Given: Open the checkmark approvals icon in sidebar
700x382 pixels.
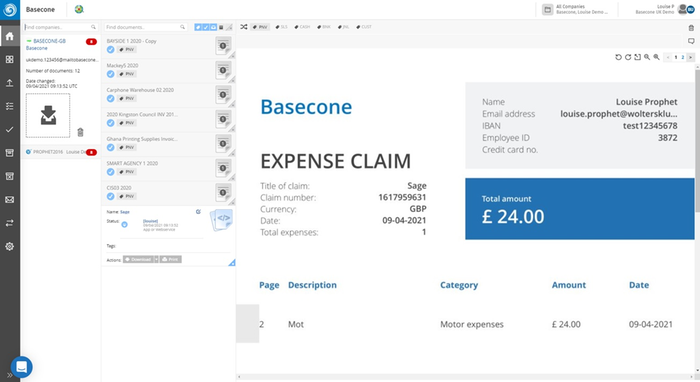Looking at the screenshot, I should (9, 129).
